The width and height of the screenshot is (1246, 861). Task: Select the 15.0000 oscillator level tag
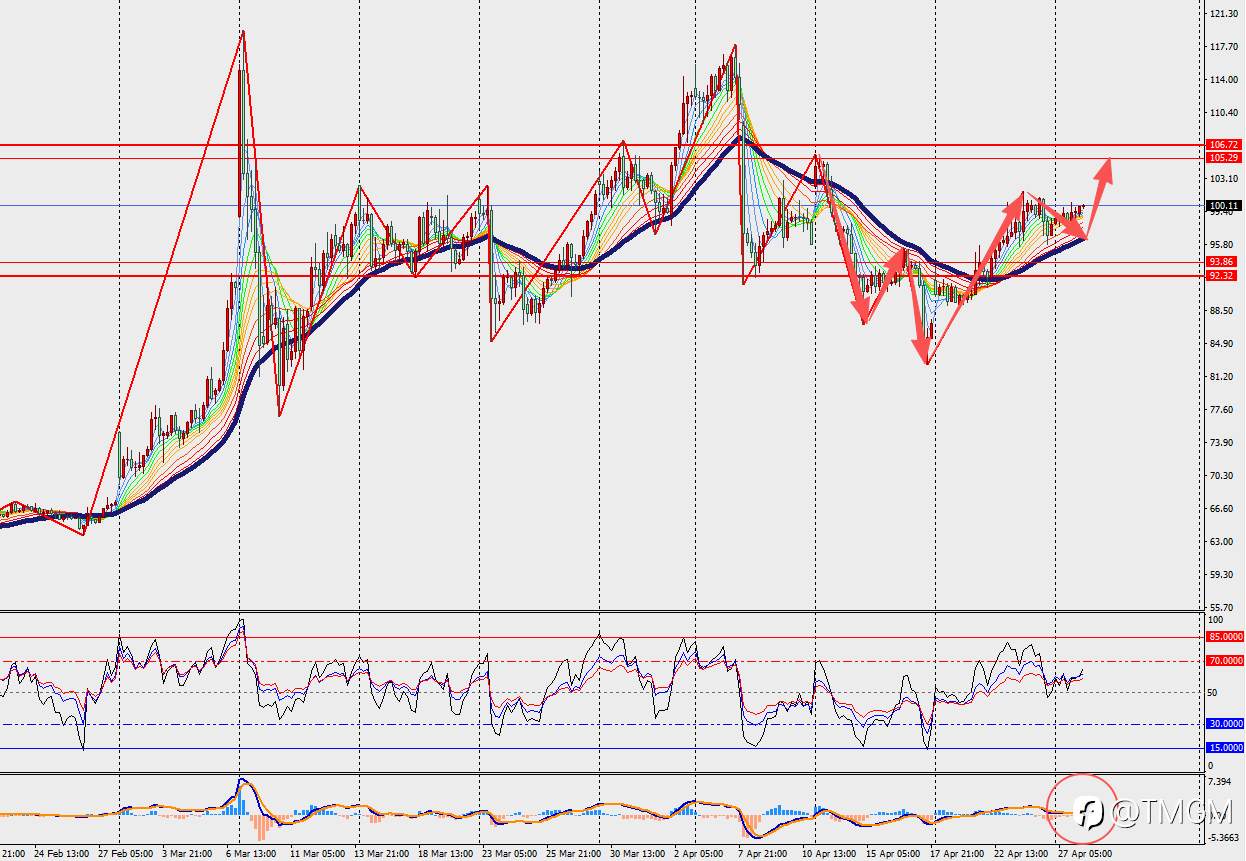pos(1225,748)
